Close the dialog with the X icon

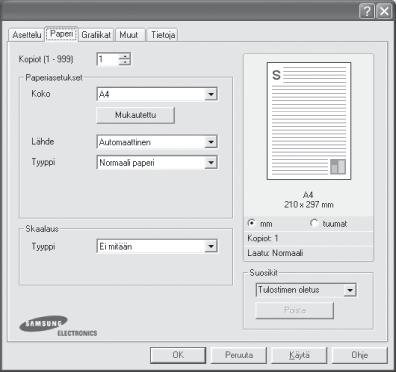(x=384, y=11)
